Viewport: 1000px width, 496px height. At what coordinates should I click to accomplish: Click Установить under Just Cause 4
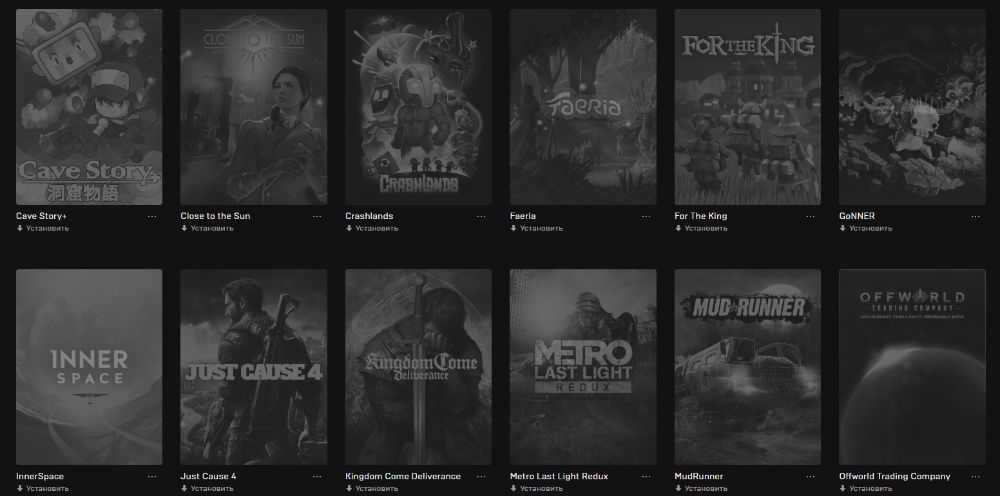(x=207, y=488)
